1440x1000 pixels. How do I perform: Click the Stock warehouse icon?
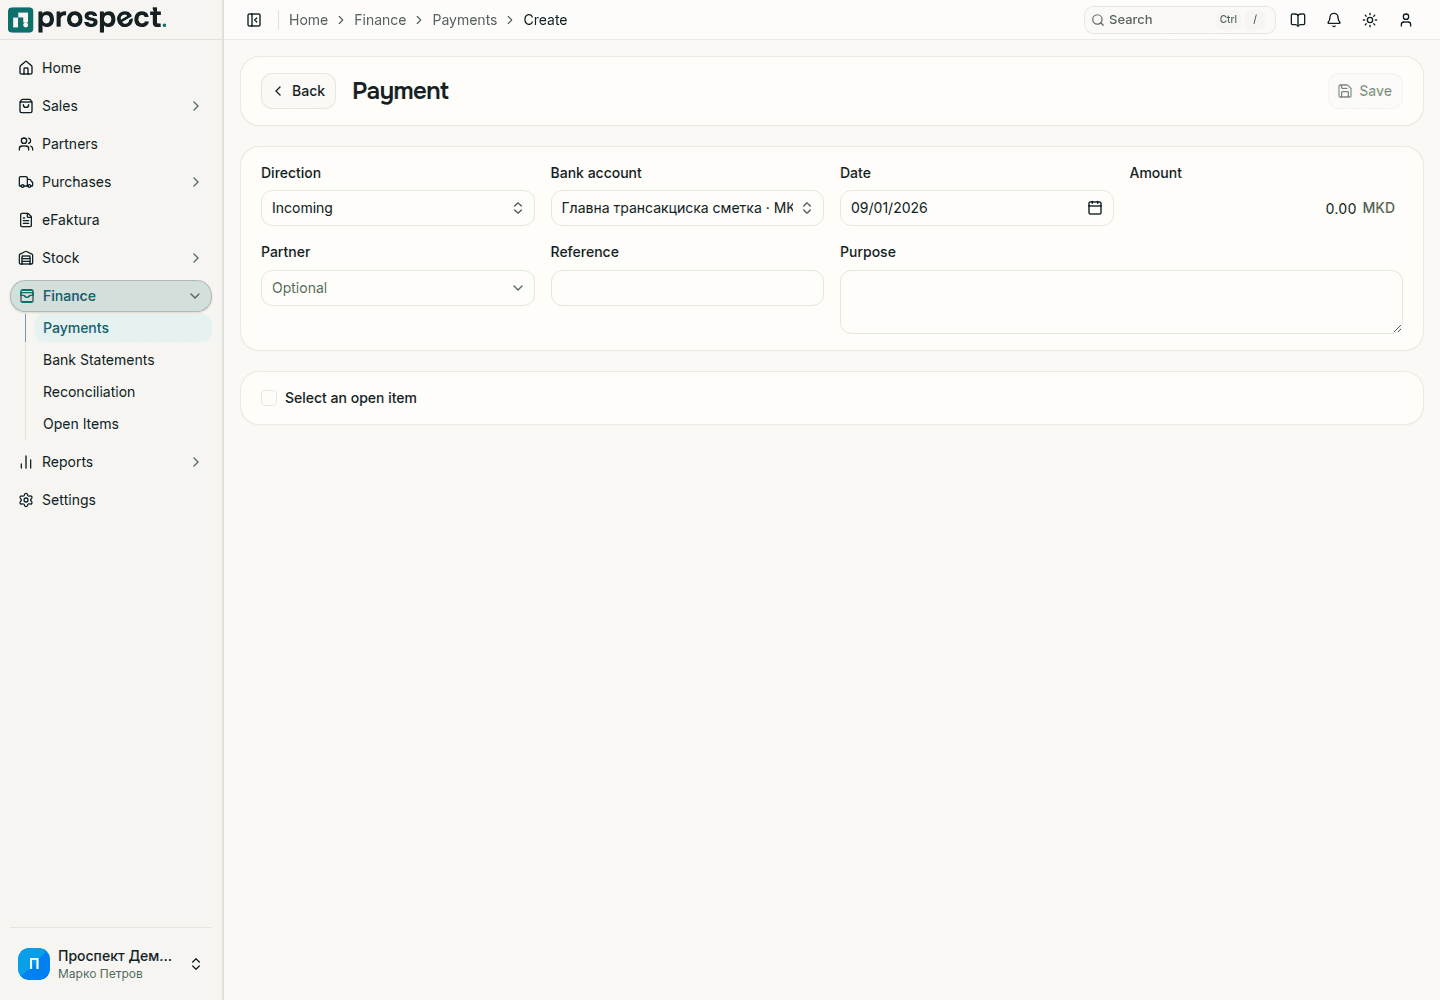coord(26,258)
